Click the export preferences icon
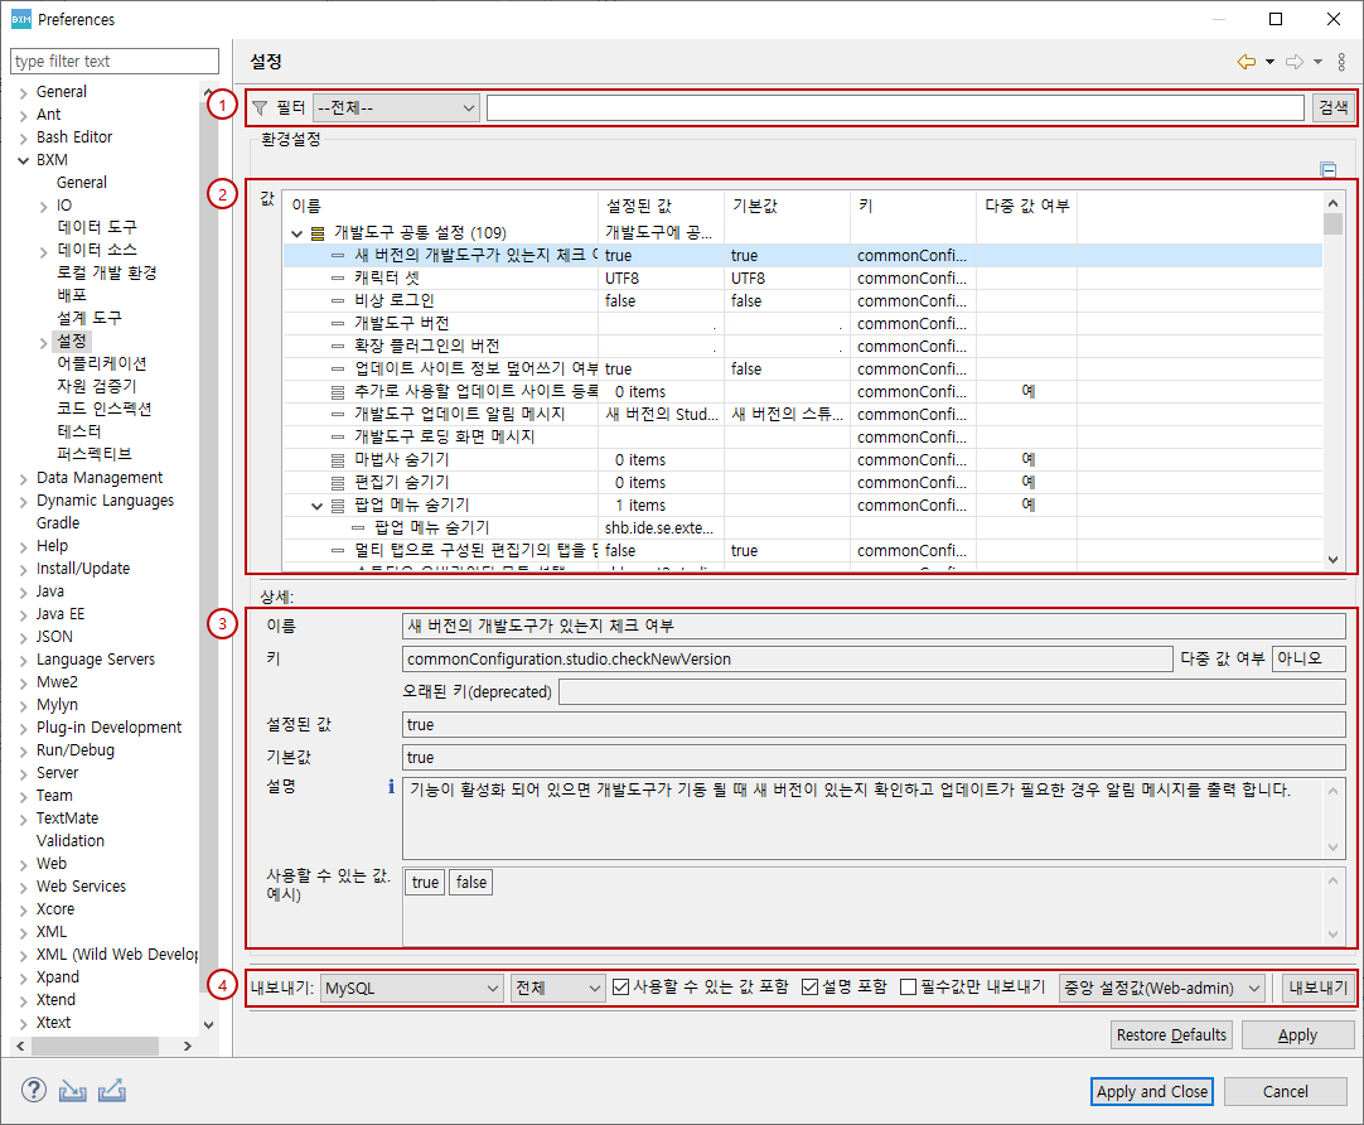The image size is (1364, 1125). click(x=111, y=1090)
